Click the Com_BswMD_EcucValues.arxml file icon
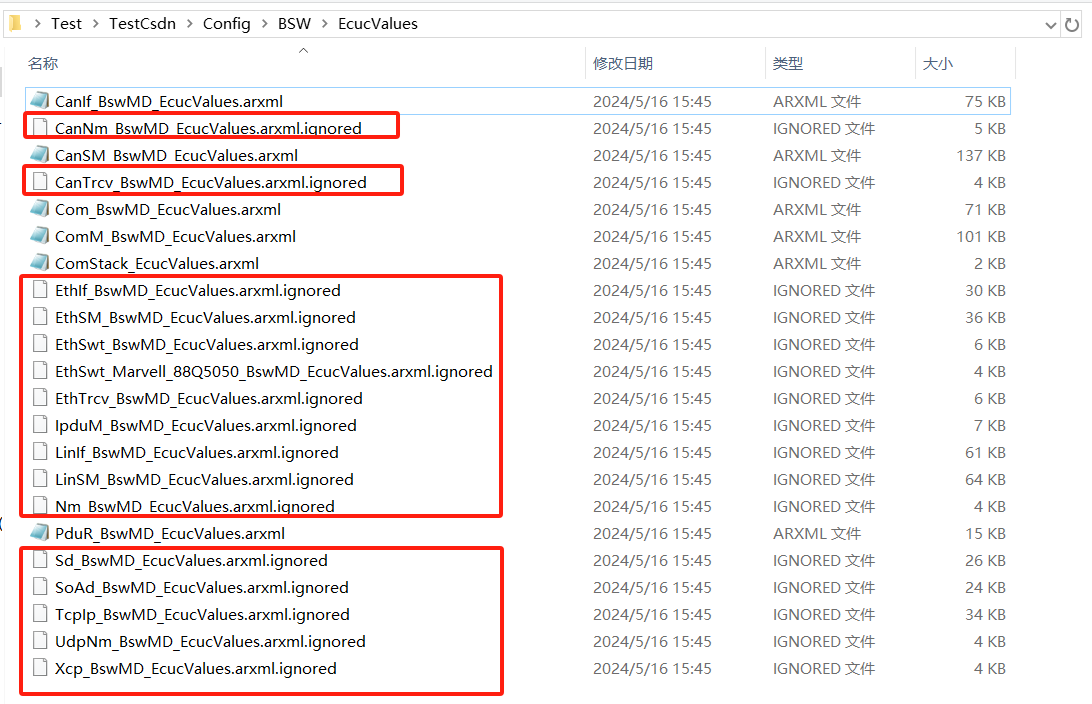This screenshot has height=704, width=1092. [x=39, y=209]
